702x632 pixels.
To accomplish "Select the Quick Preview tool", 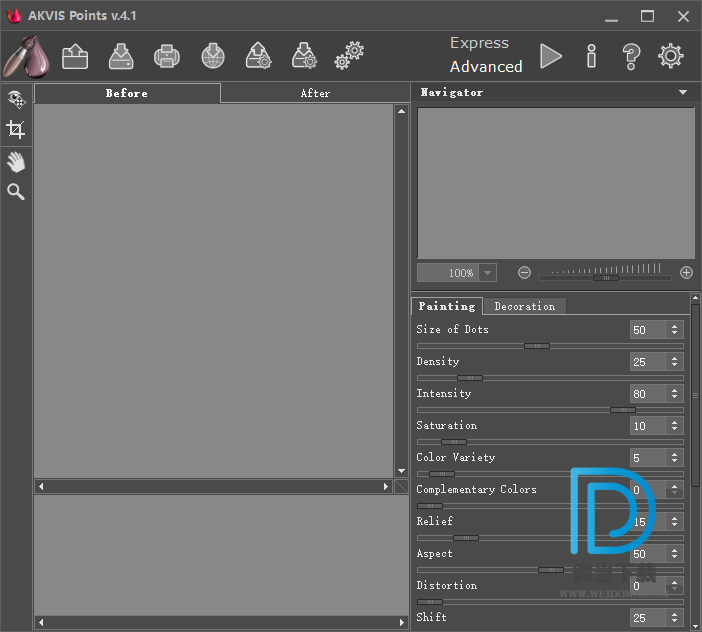I will (16, 99).
